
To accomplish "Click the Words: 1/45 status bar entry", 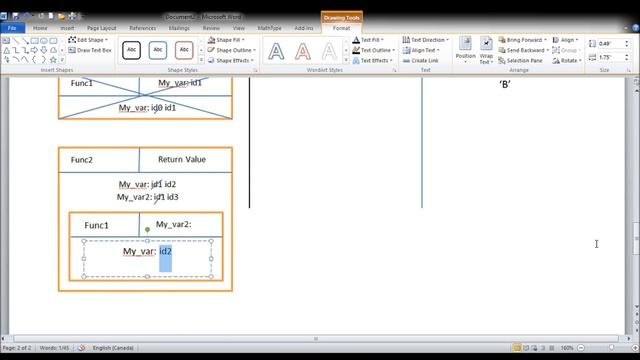I will pos(54,348).
